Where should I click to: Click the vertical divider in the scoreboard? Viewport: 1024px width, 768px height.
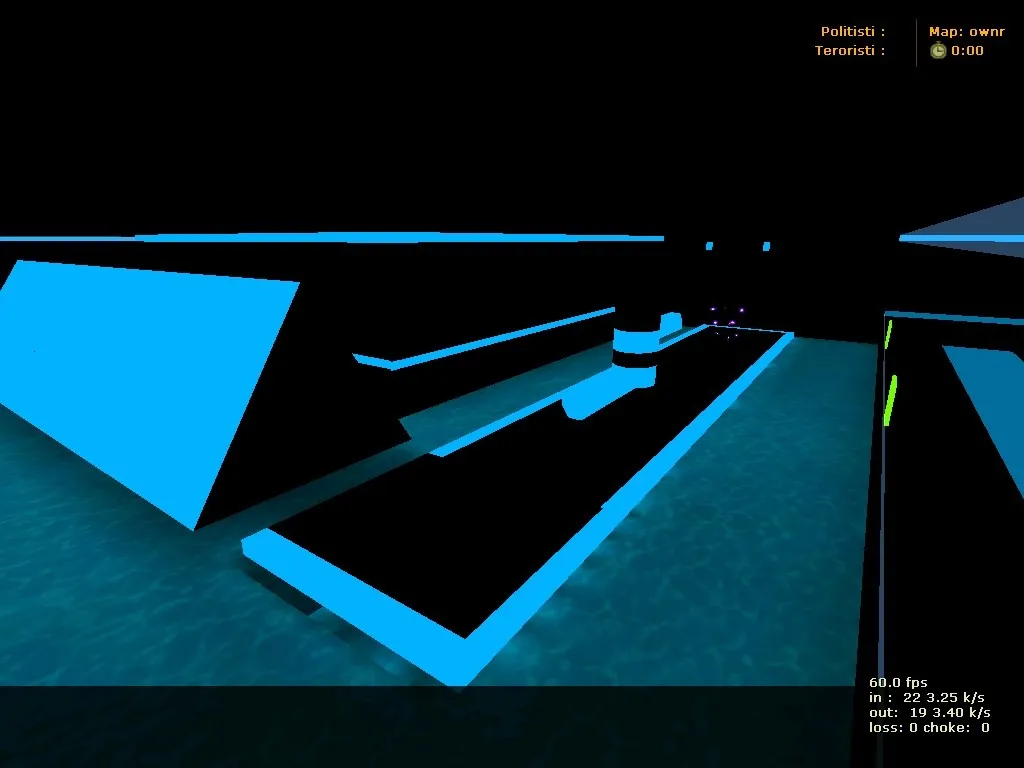coord(916,42)
